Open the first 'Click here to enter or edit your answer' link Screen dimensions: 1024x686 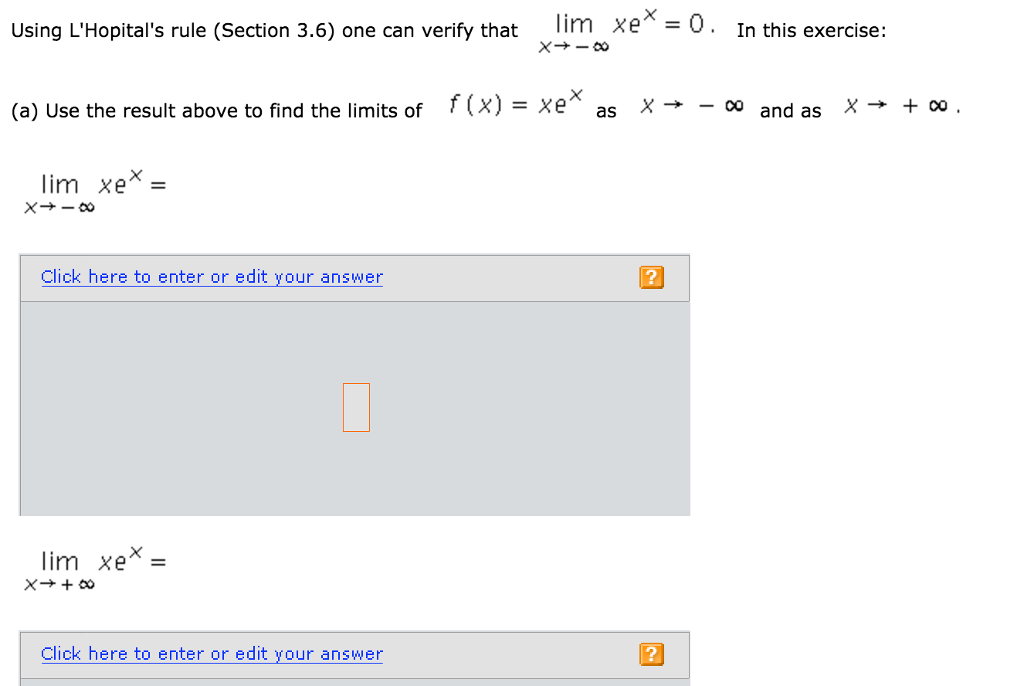(x=210, y=277)
